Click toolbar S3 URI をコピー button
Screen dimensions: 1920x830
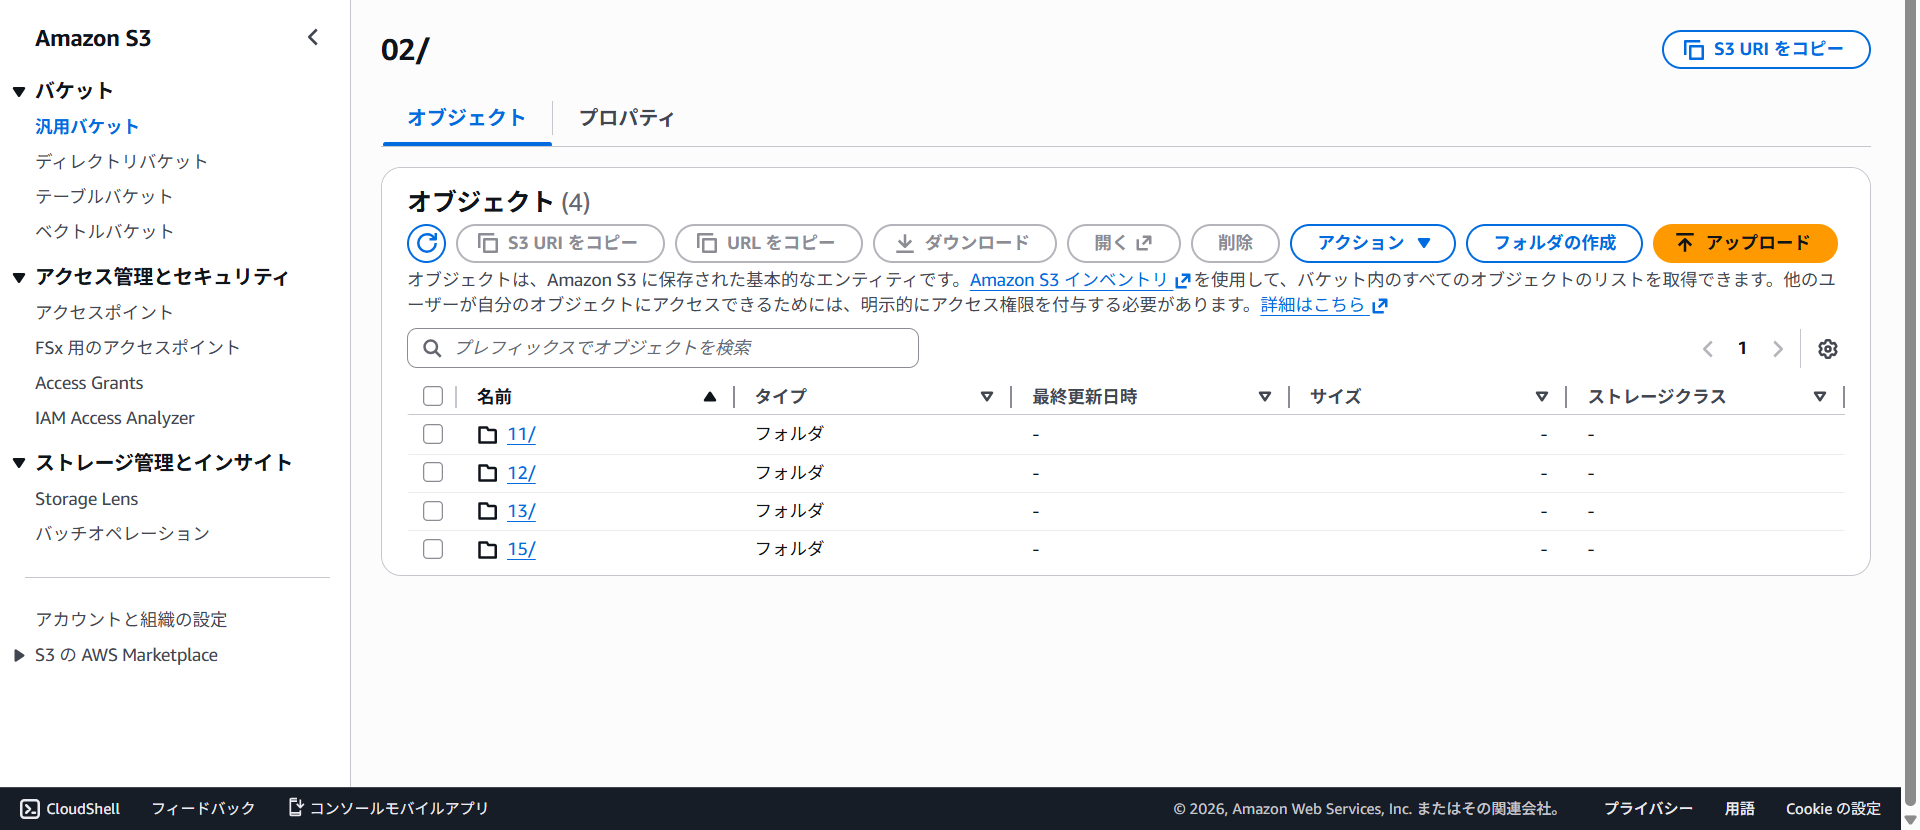click(x=560, y=243)
